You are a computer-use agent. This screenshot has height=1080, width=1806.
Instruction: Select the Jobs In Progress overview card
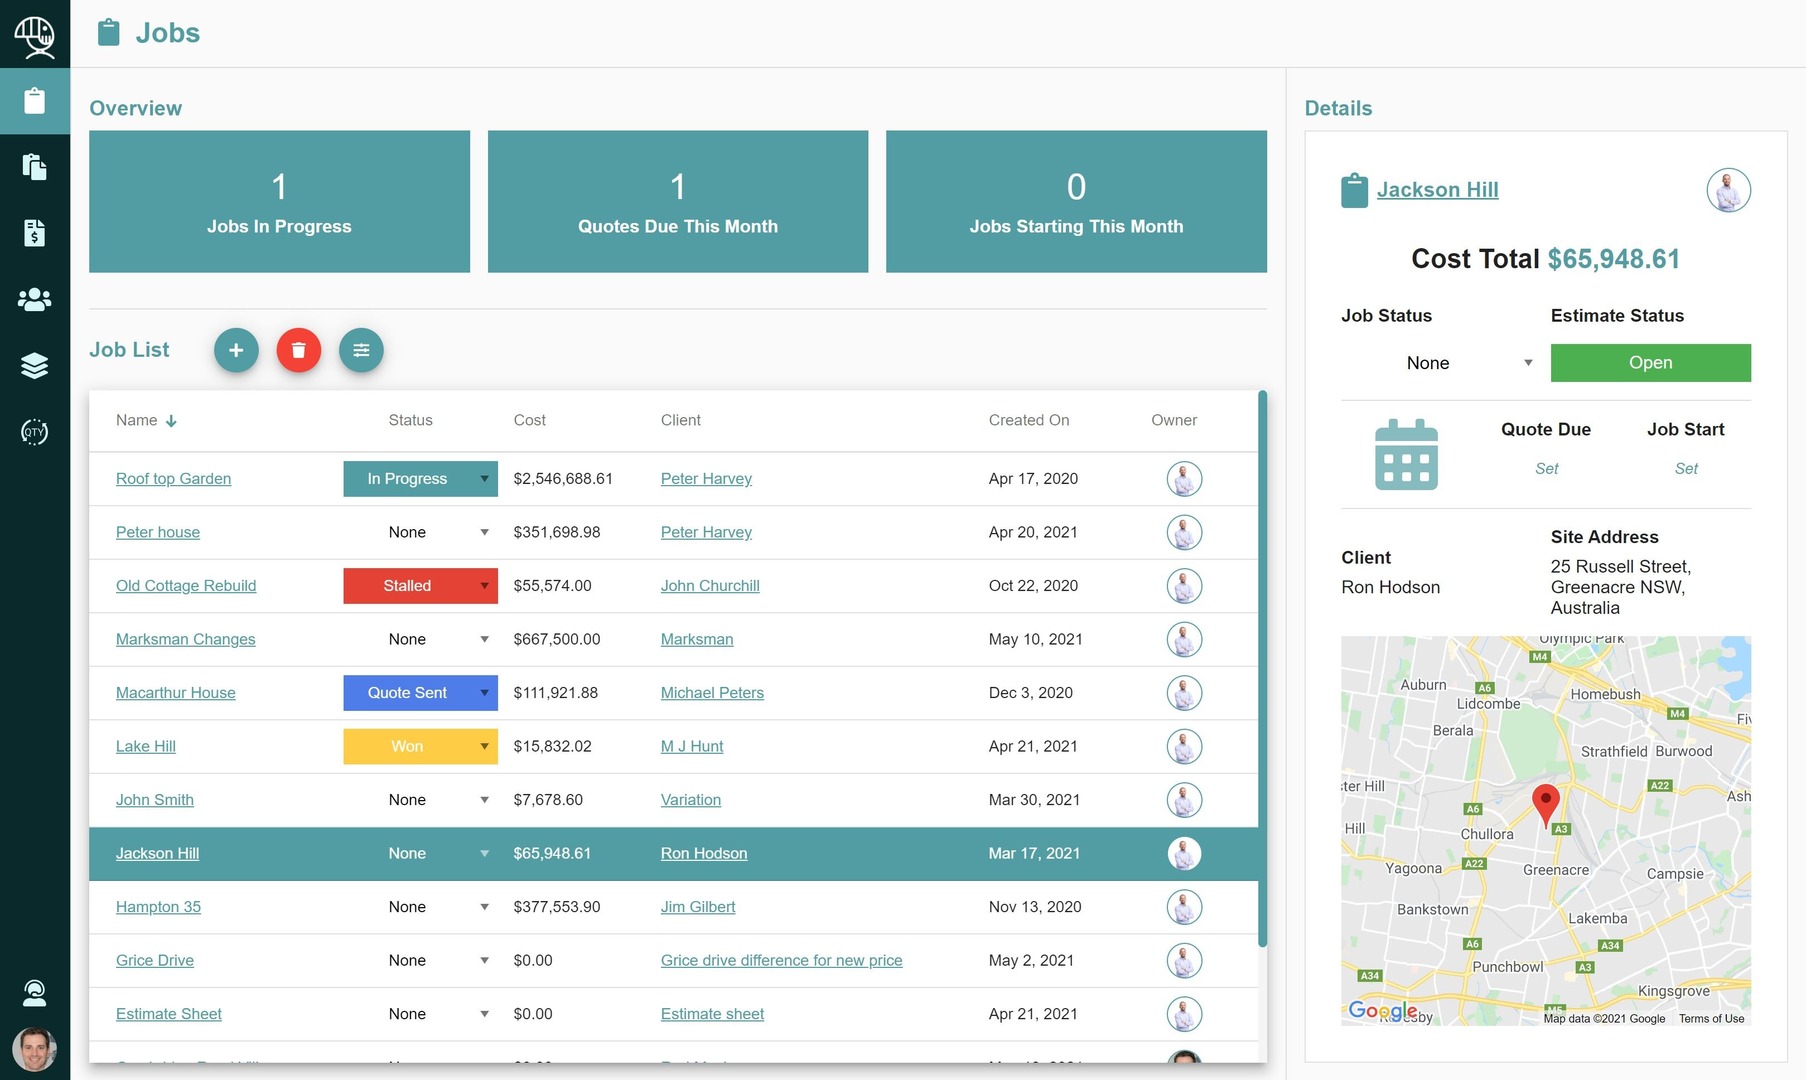tap(279, 201)
